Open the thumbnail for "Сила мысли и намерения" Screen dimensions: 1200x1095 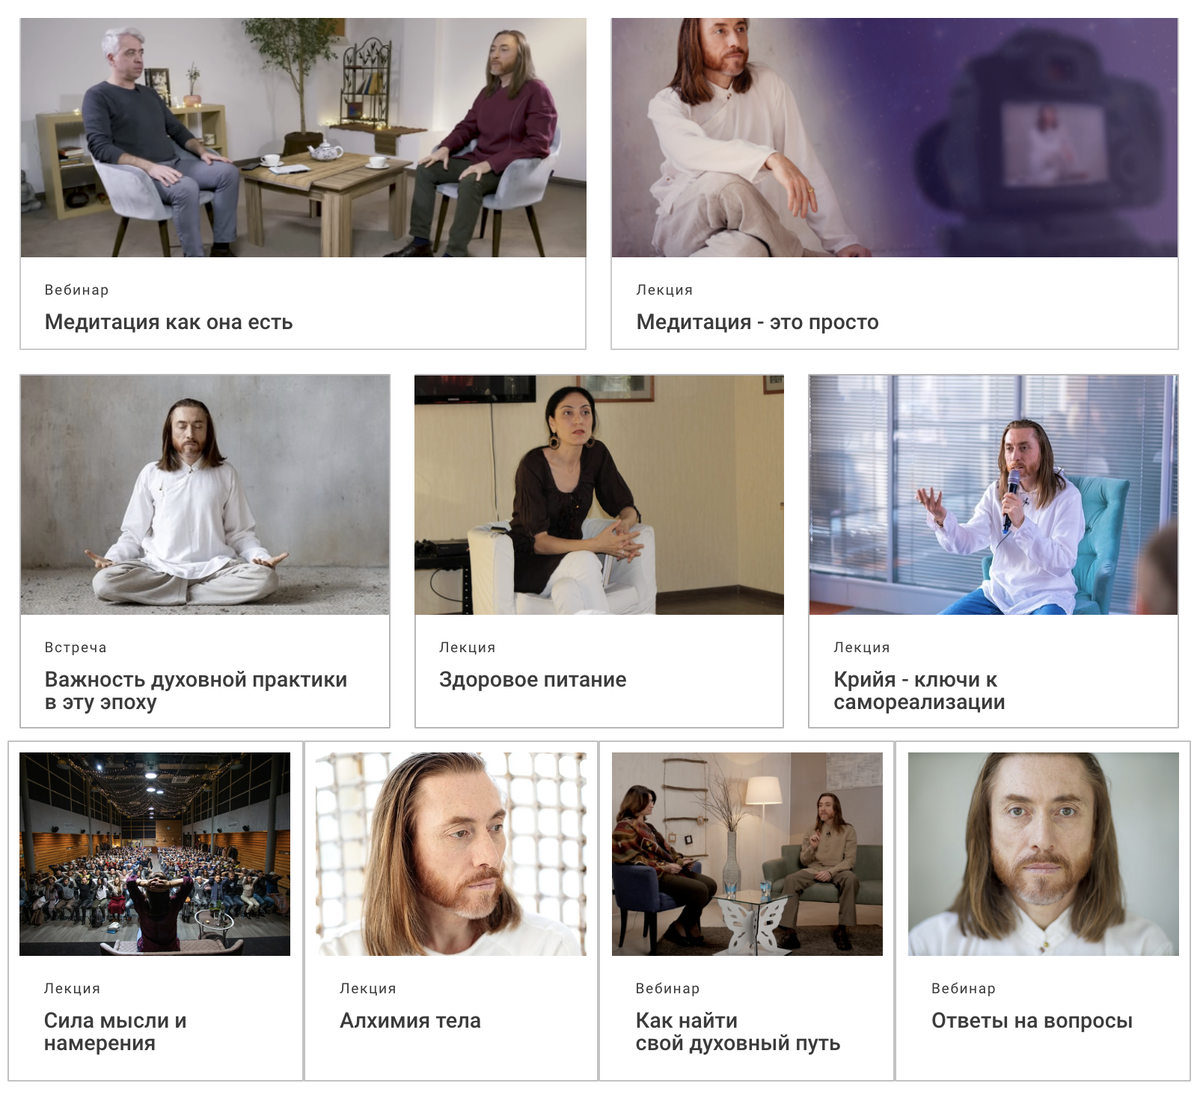(155, 854)
